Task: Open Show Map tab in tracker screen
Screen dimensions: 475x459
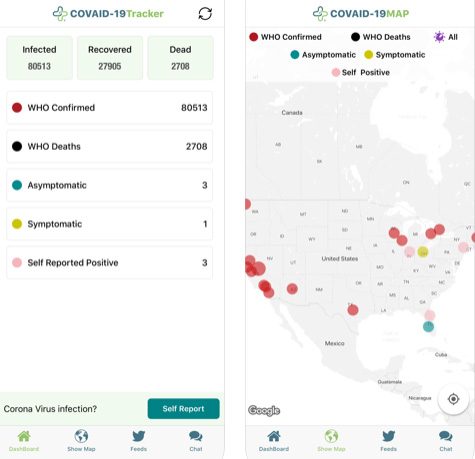Action: [81, 441]
